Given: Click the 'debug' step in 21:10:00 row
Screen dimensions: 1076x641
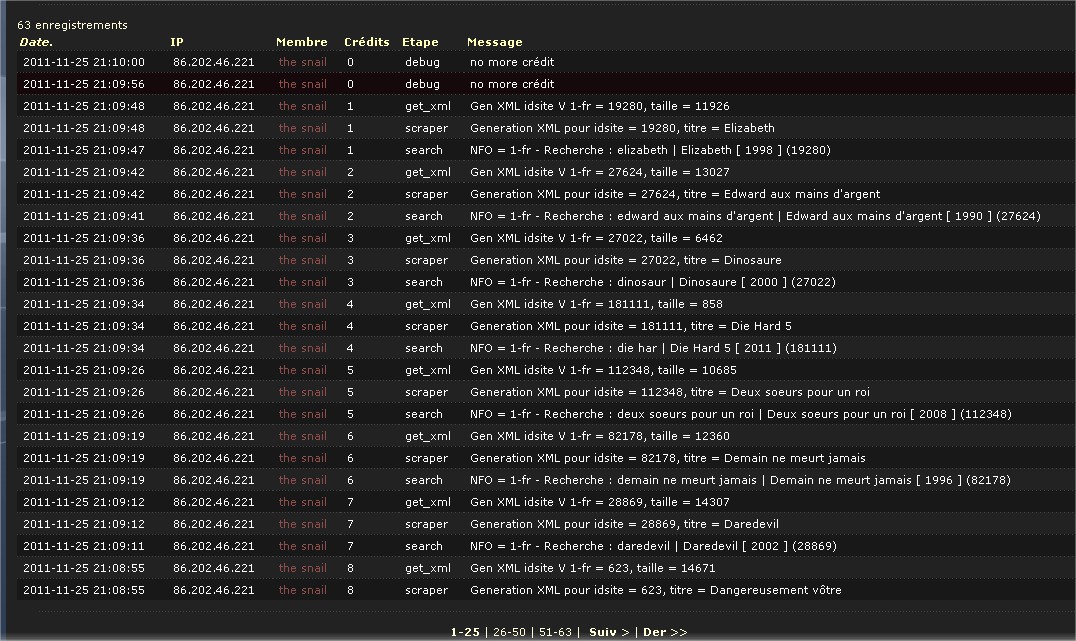Looking at the screenshot, I should 422,62.
